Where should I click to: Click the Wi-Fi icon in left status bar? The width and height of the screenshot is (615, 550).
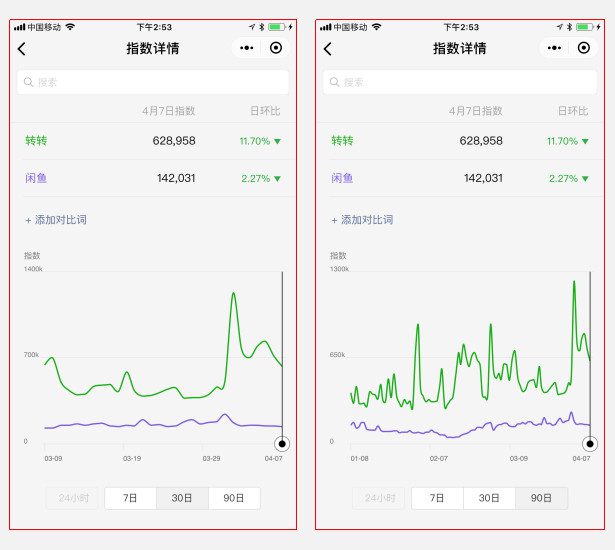70,27
